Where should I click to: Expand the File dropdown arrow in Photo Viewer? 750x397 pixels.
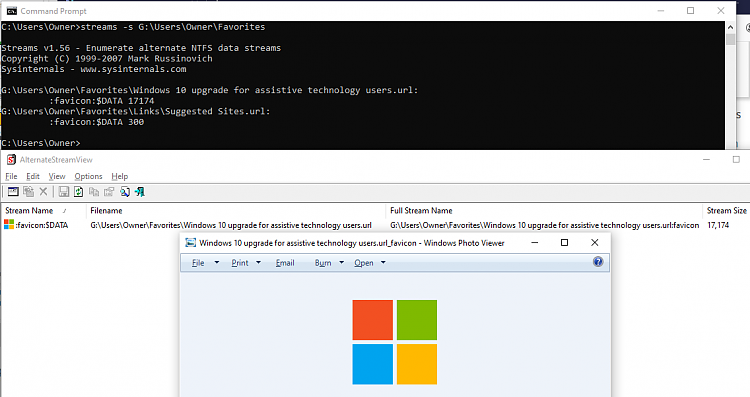217,263
